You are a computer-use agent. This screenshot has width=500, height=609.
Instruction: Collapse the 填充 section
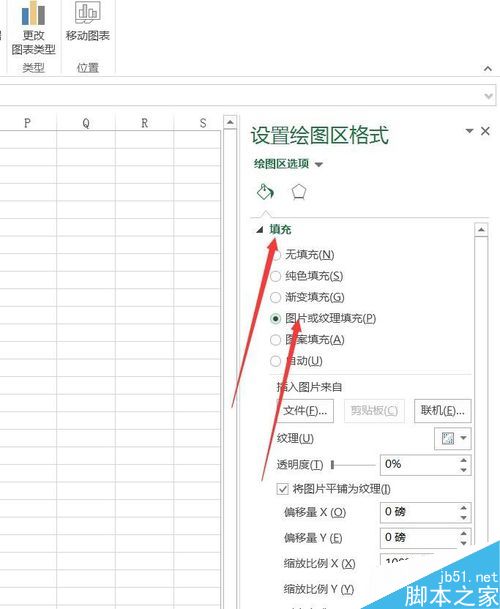click(x=260, y=230)
